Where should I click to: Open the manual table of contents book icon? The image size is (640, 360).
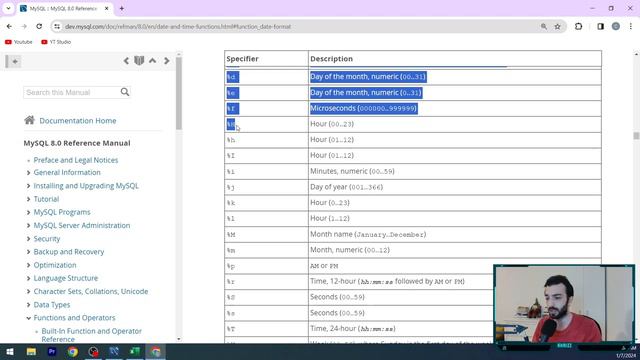pyautogui.click(x=139, y=61)
